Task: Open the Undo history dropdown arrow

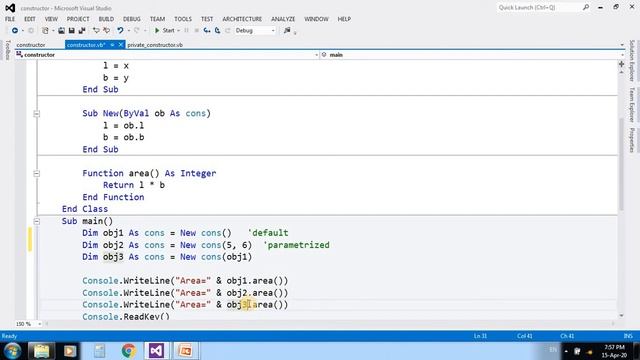Action: click(x=129, y=31)
